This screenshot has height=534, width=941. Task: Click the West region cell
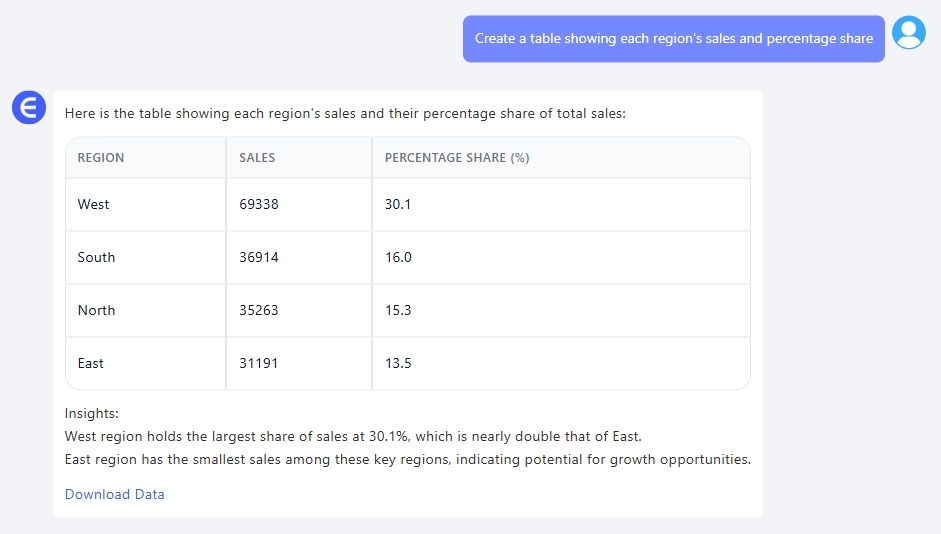[x=93, y=204]
